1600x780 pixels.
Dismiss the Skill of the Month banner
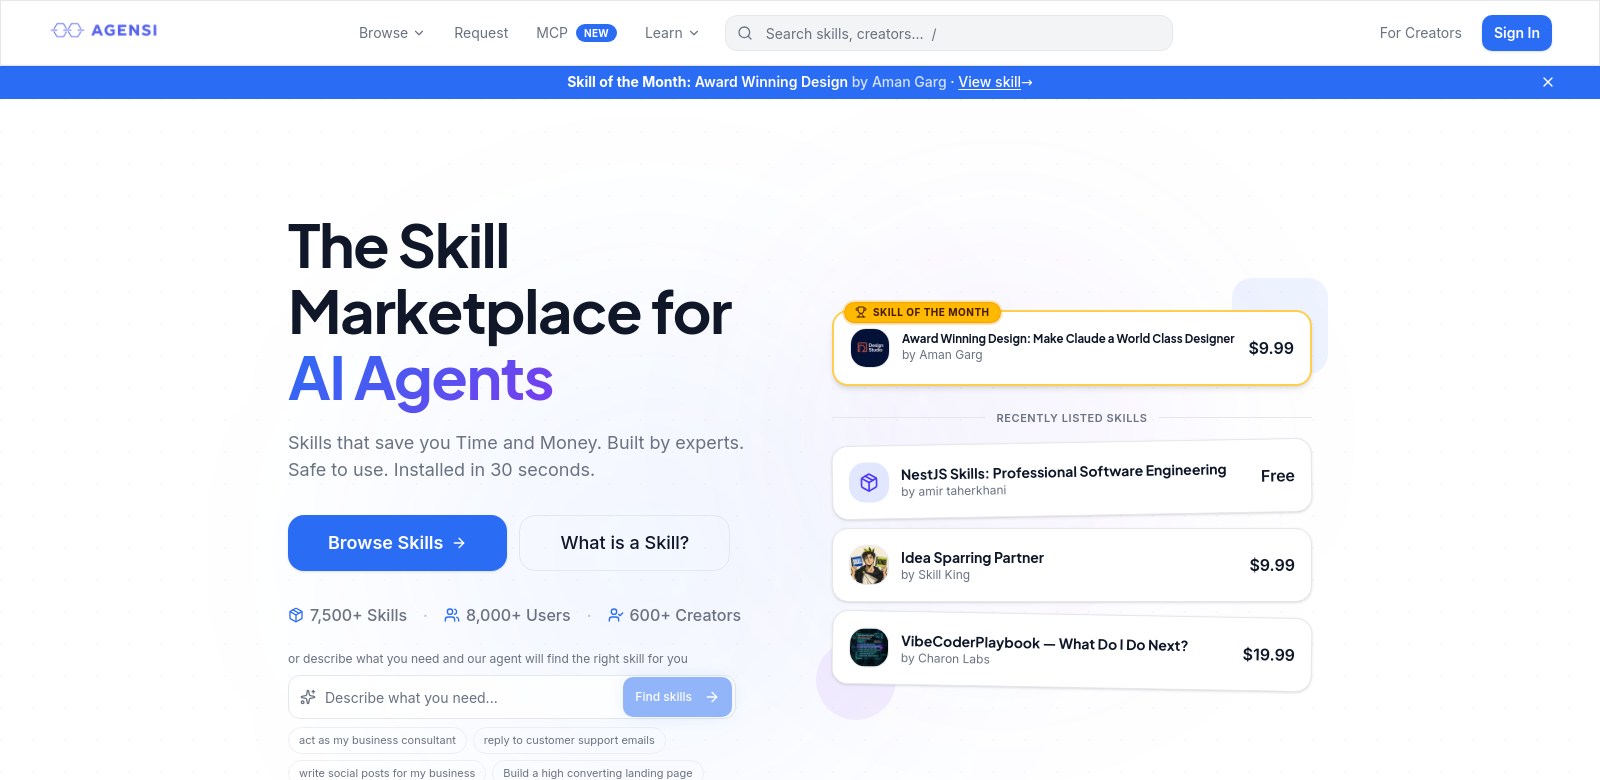click(1548, 82)
